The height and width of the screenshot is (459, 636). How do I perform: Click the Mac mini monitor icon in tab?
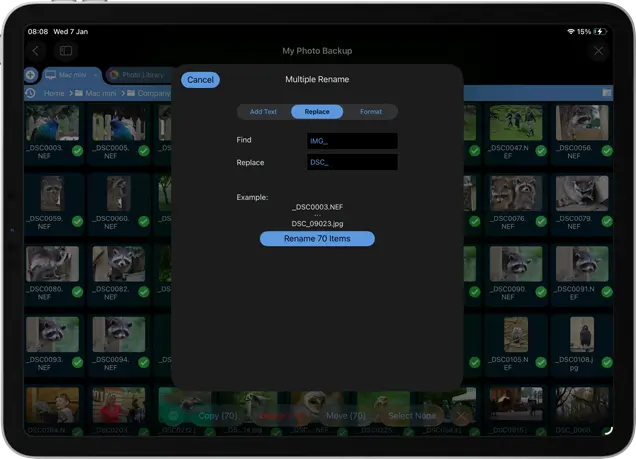51,75
